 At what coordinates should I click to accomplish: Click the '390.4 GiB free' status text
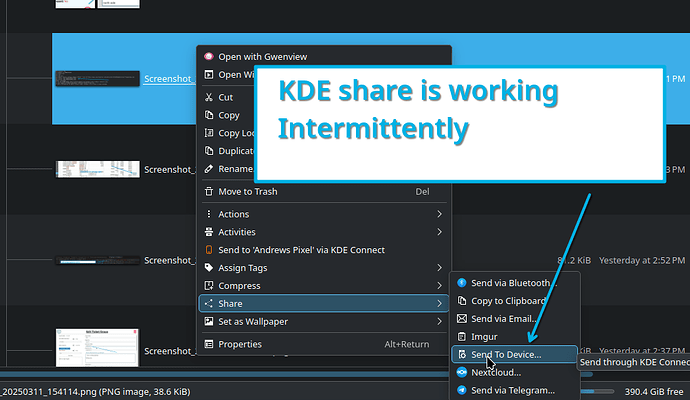point(654,391)
